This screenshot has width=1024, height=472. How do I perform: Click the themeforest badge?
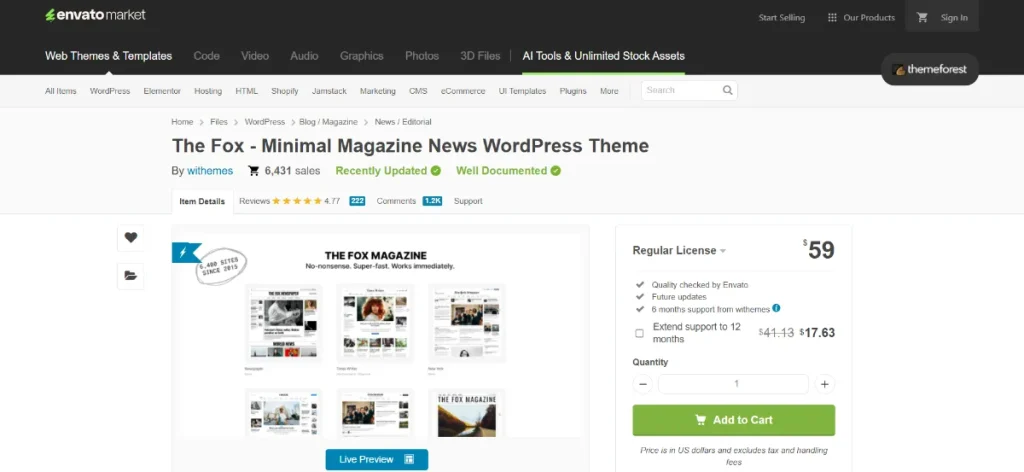(x=930, y=69)
